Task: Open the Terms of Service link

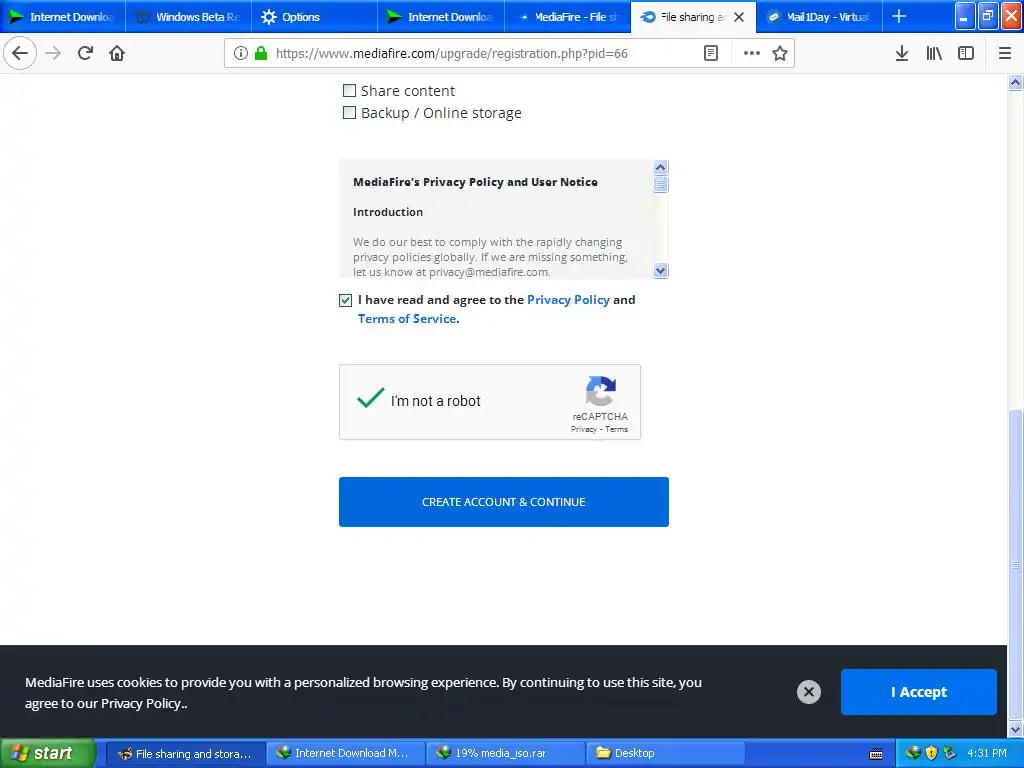Action: pos(407,319)
